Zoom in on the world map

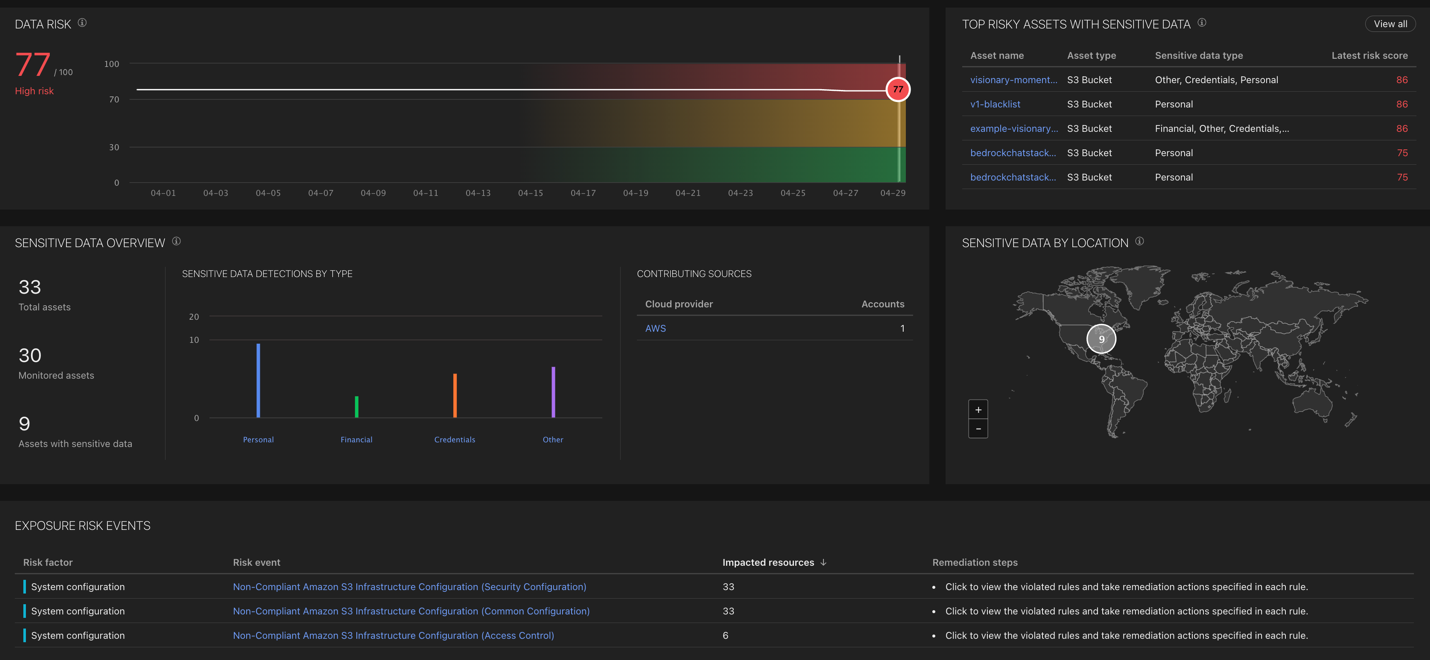(x=978, y=410)
